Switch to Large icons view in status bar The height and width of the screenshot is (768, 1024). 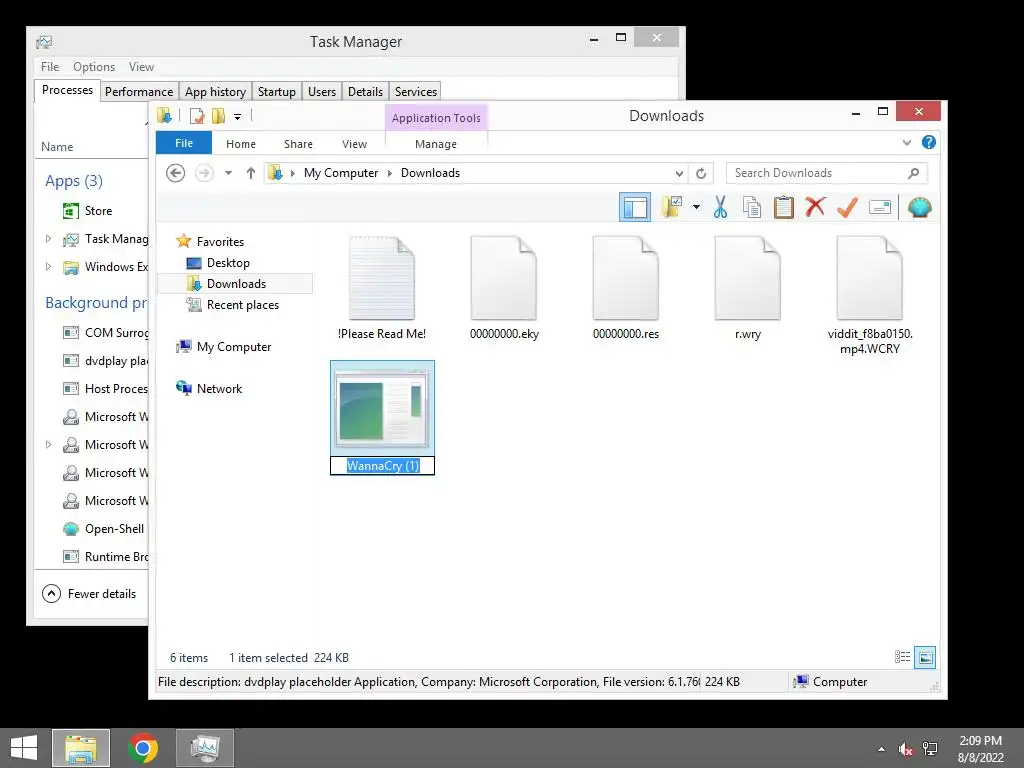(925, 657)
